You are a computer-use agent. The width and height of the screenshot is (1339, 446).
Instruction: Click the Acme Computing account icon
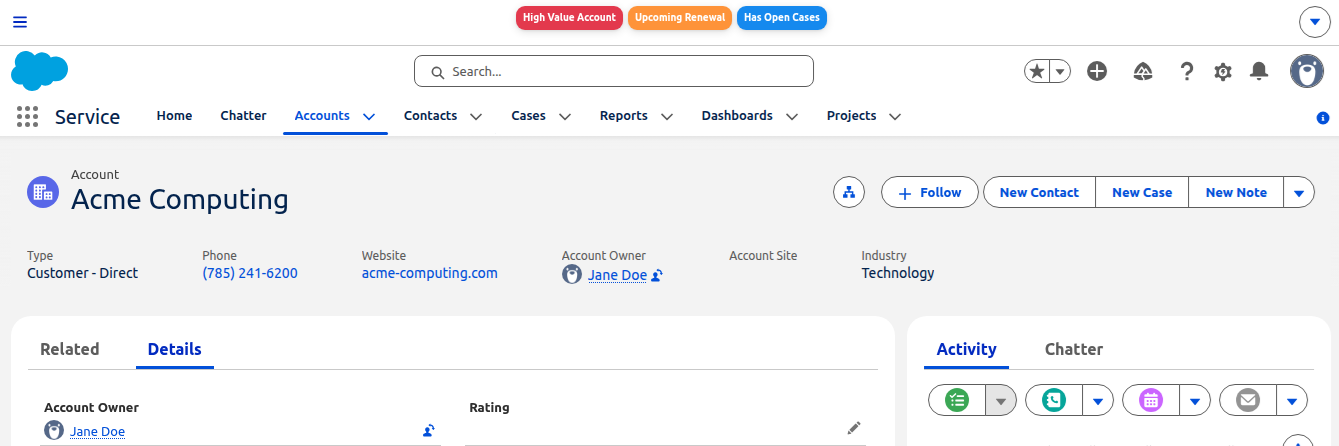point(43,192)
